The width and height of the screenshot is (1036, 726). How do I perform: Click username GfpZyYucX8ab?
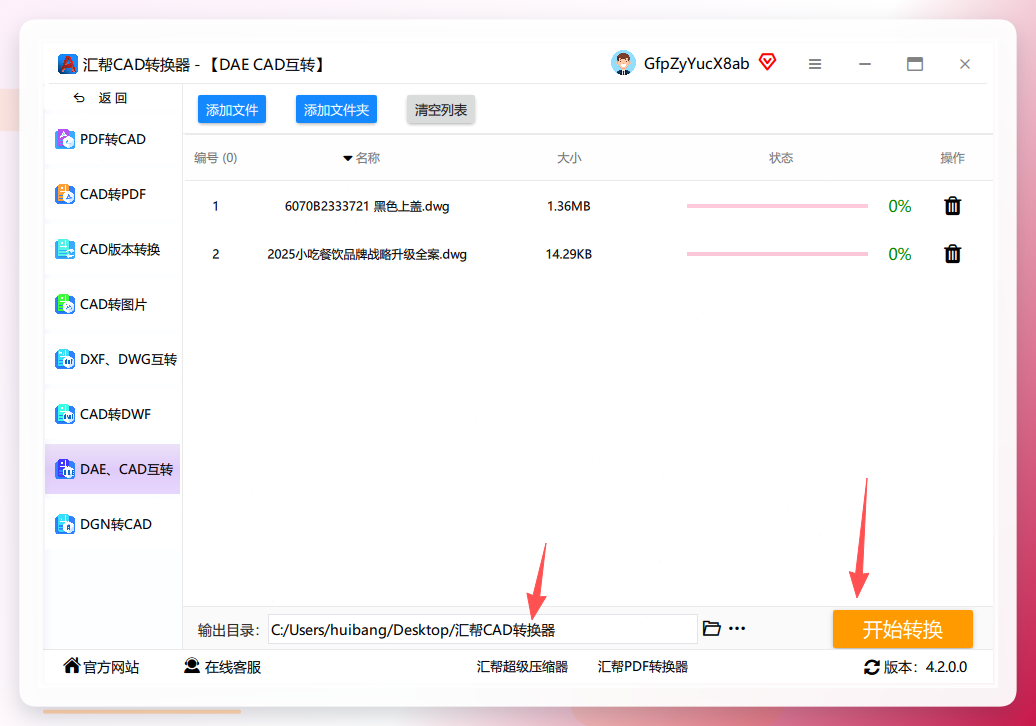tap(696, 63)
